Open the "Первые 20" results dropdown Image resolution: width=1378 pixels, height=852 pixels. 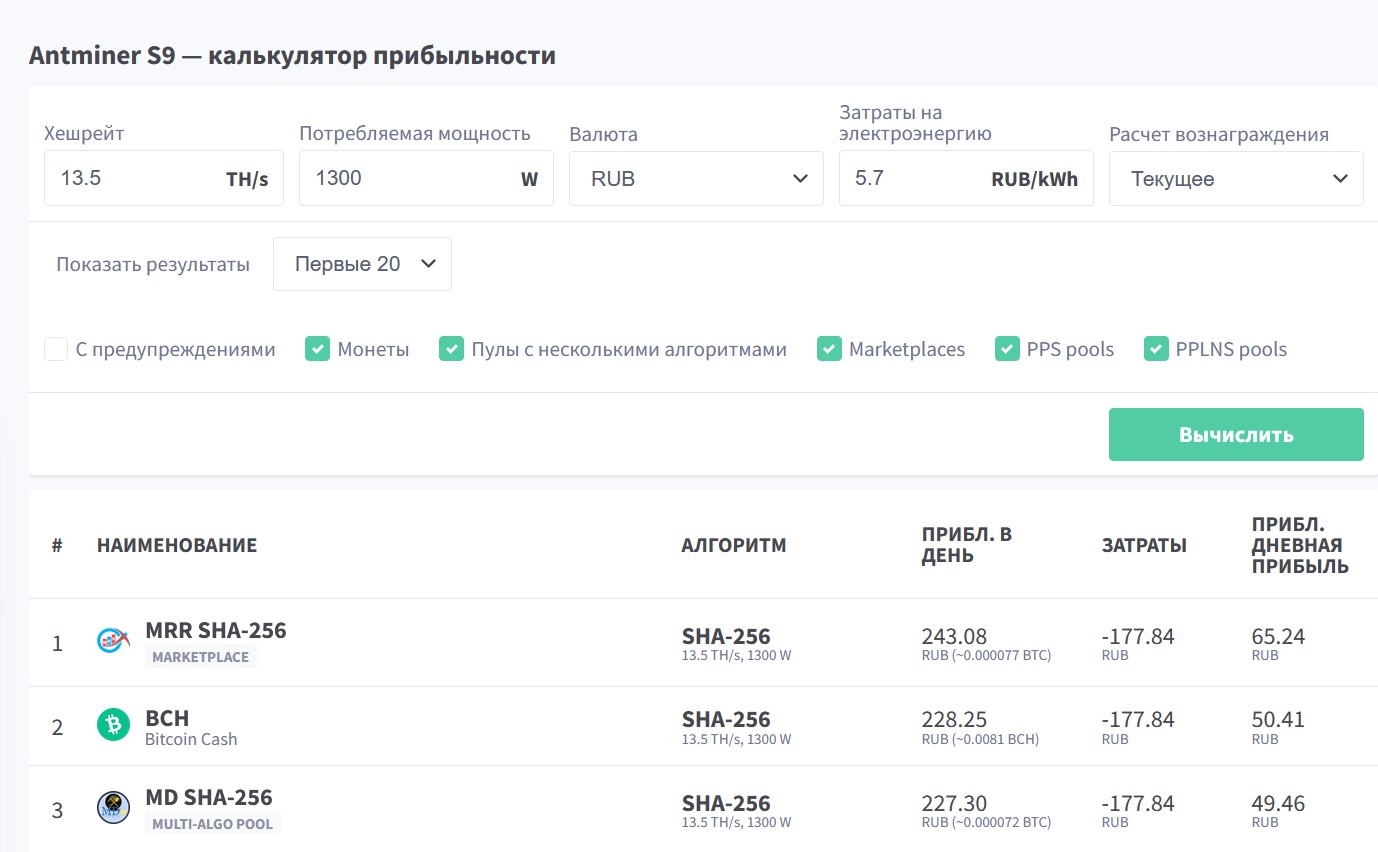[x=362, y=264]
